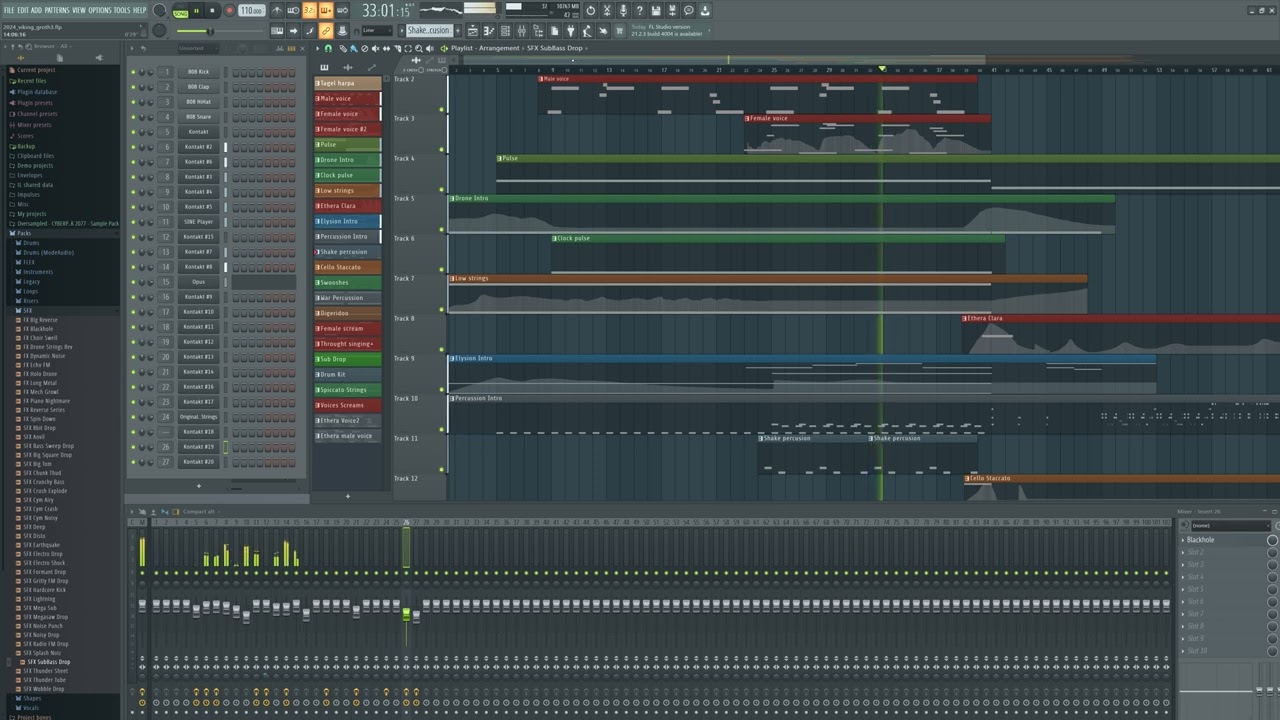
Task: Click the 808 Kick channel button
Action: click(x=198, y=72)
